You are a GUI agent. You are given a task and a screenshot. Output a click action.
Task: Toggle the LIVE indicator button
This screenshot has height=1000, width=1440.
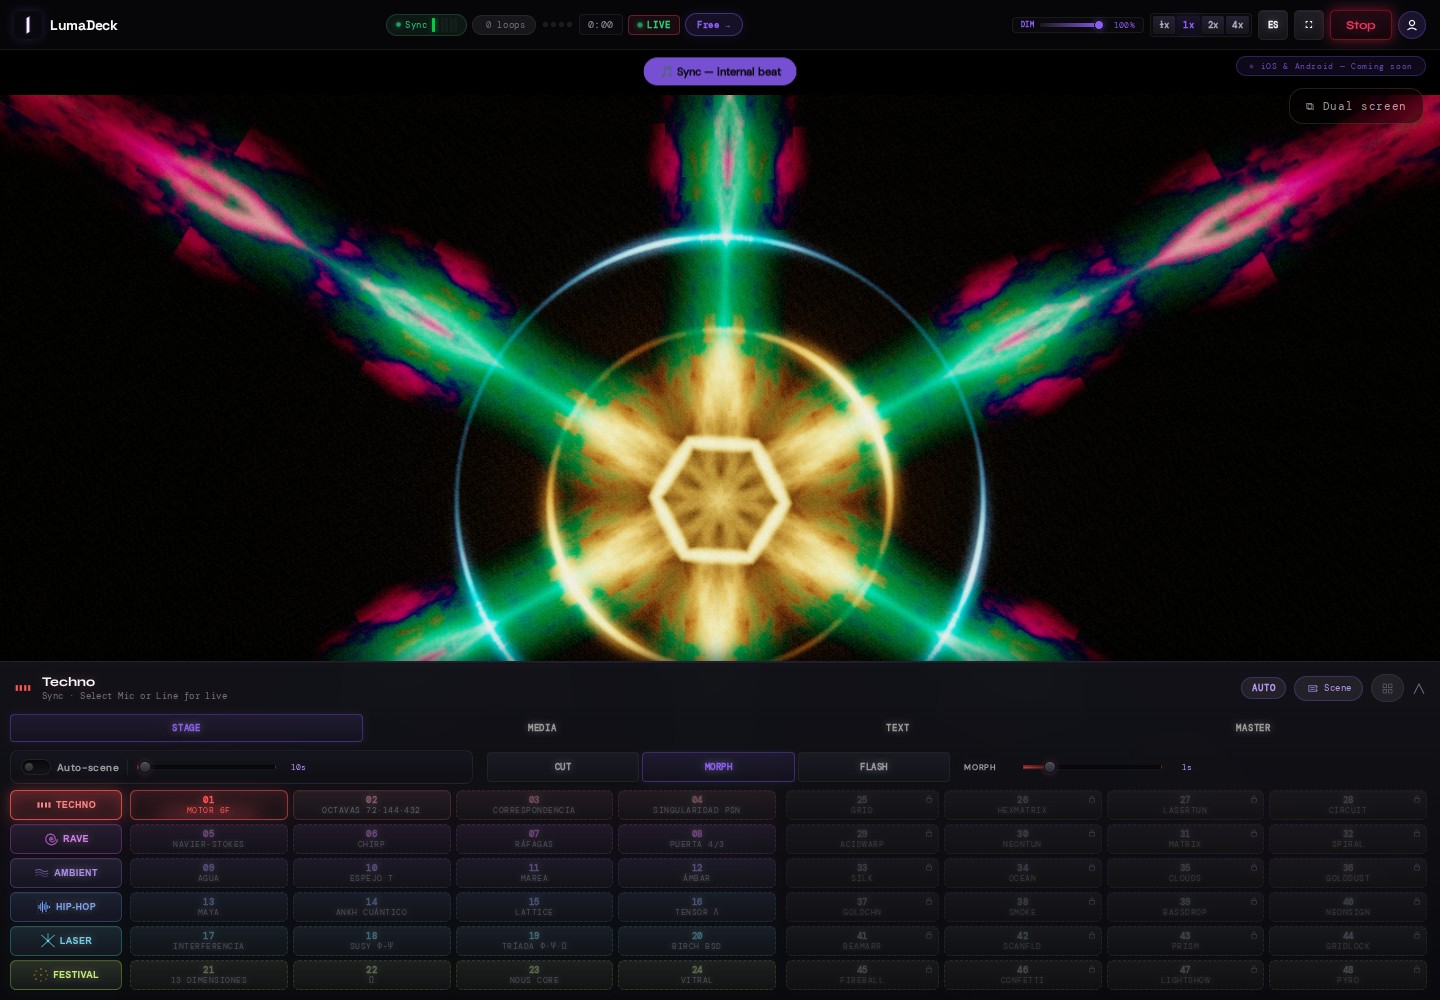tap(654, 25)
